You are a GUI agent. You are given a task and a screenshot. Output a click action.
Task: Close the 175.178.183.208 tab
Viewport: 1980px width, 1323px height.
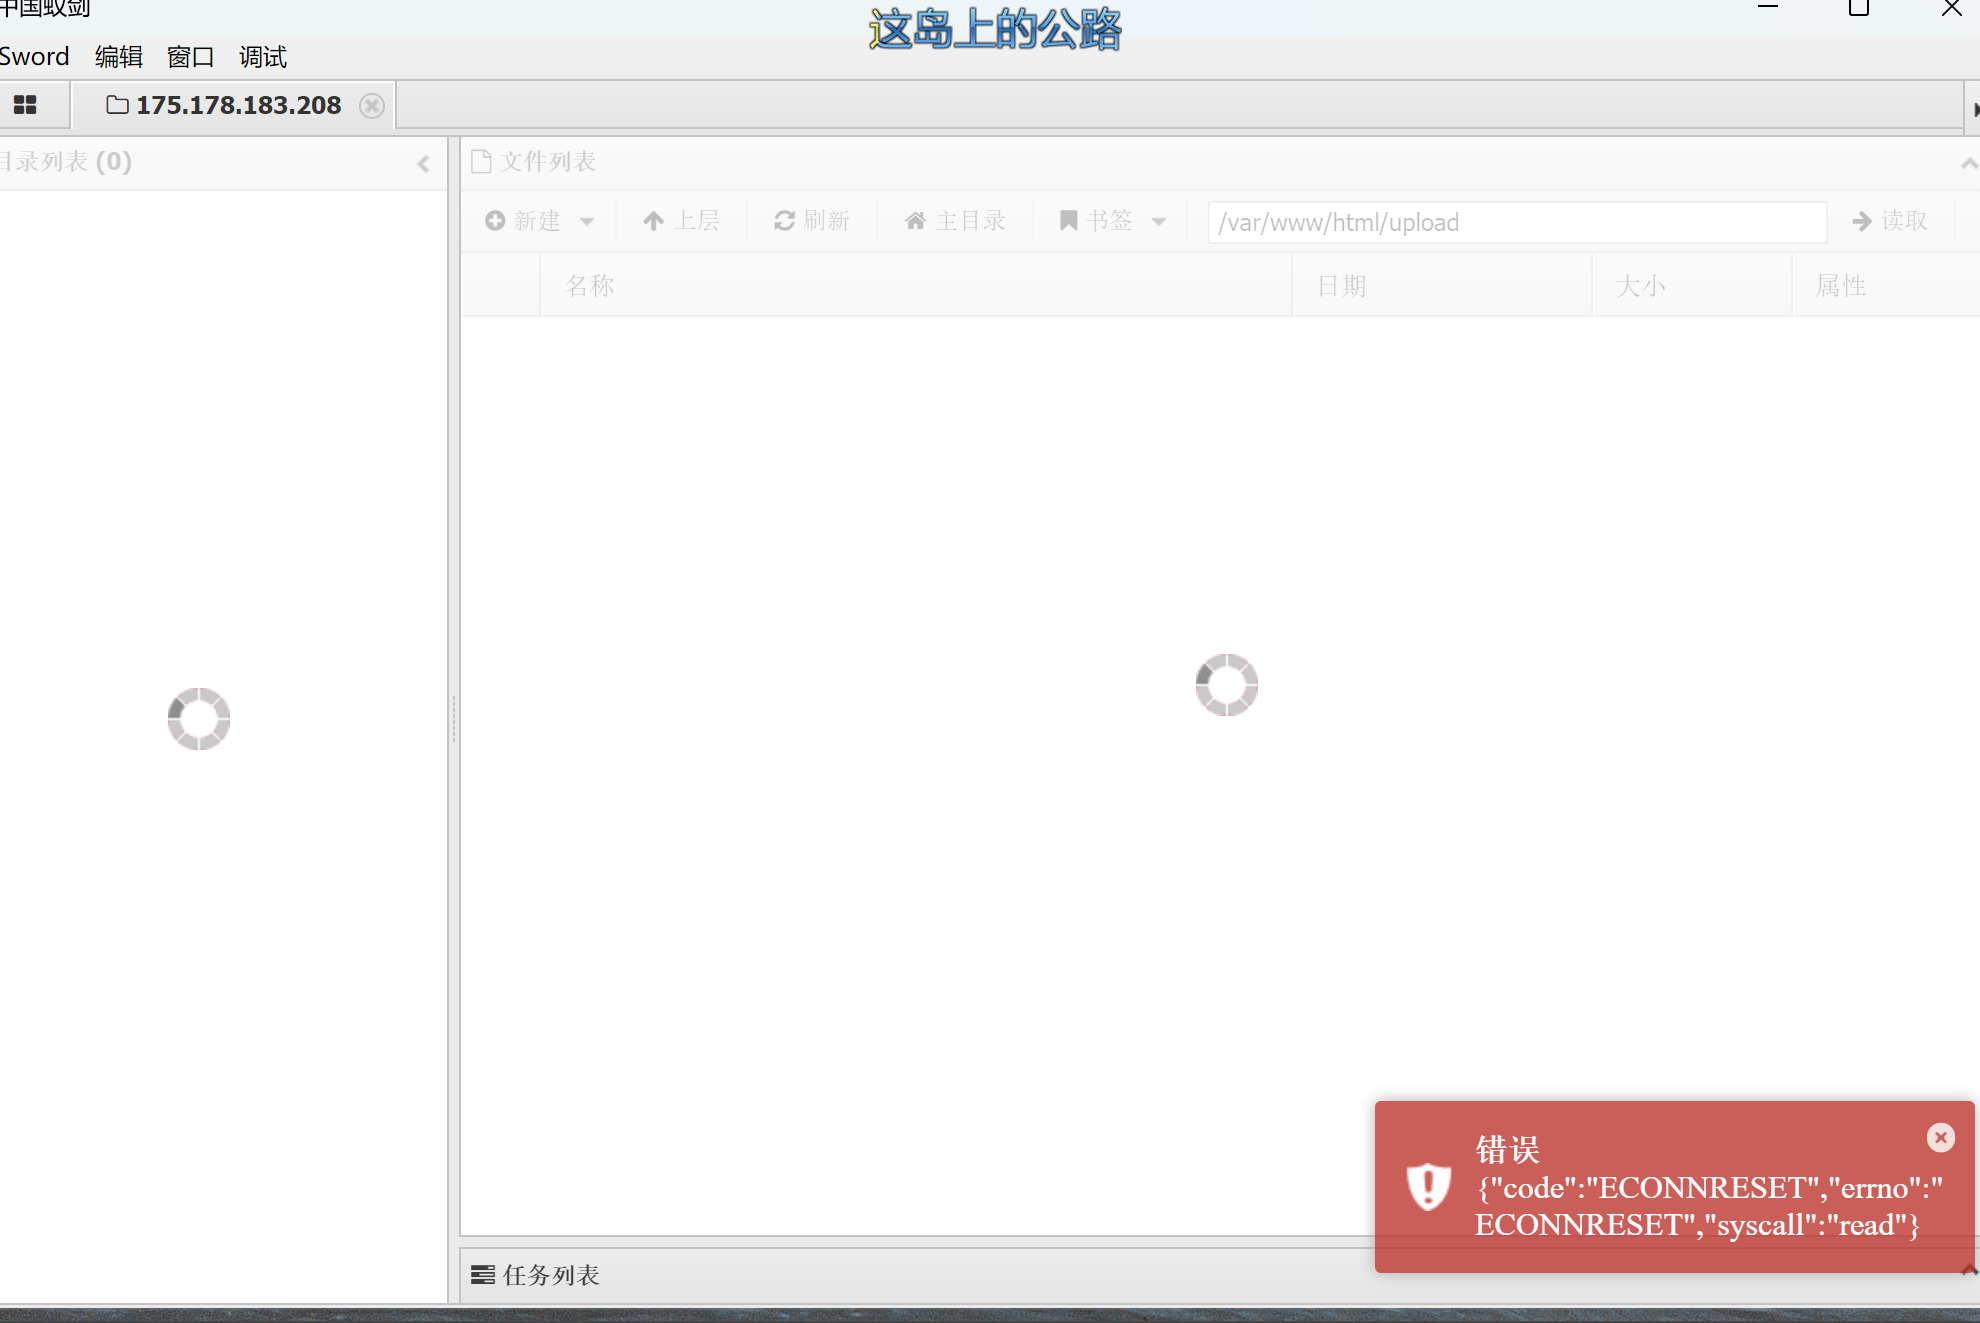pyautogui.click(x=372, y=106)
